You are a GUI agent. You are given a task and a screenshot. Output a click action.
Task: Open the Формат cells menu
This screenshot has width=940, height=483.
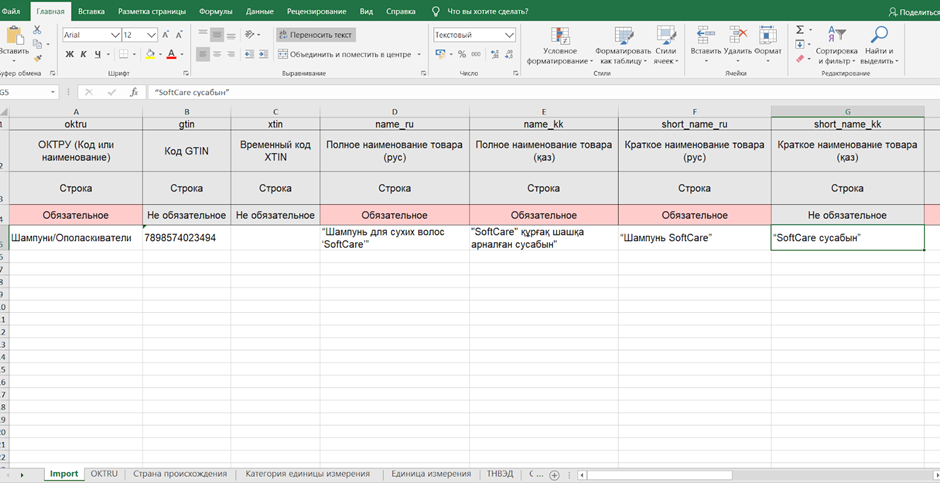(768, 44)
